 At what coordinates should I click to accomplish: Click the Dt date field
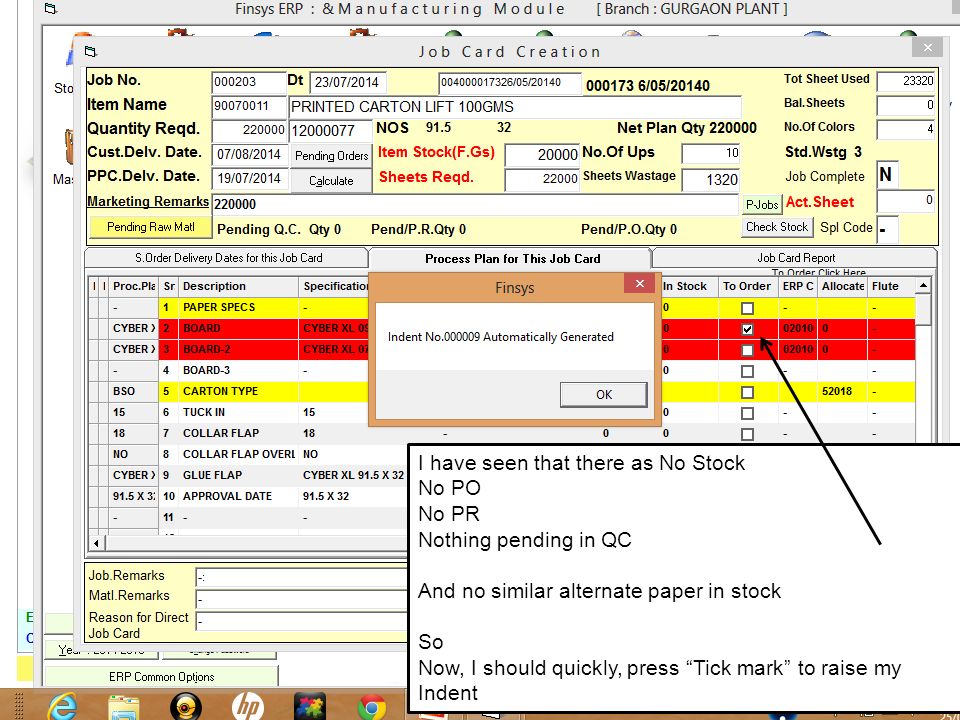pos(348,83)
